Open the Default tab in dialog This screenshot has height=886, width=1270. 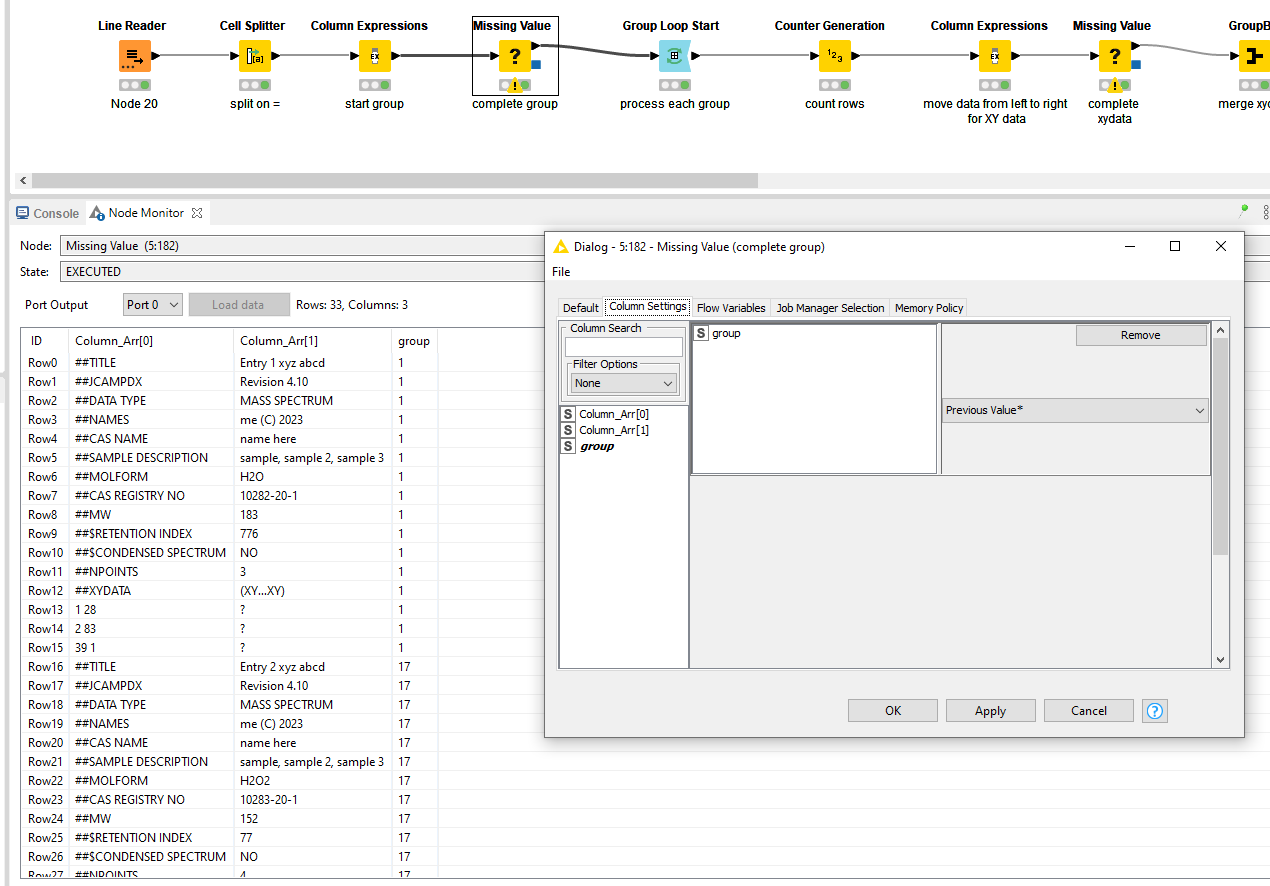[x=580, y=308]
